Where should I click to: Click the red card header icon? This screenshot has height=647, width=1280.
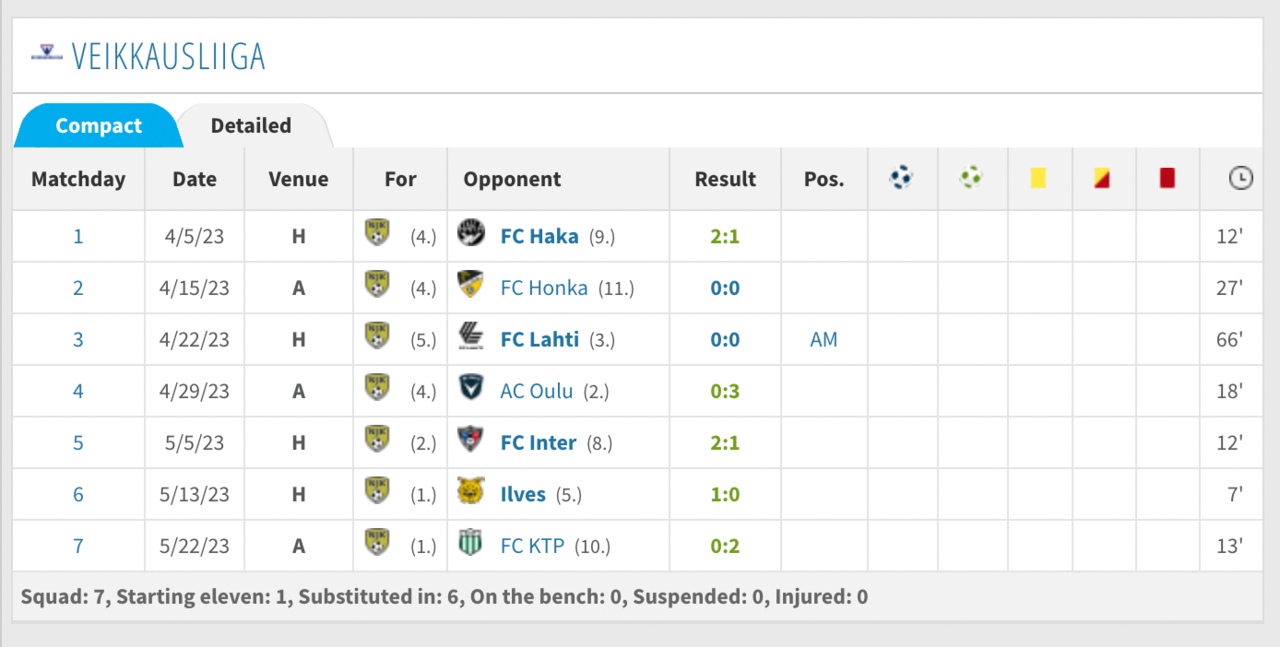point(1166,178)
